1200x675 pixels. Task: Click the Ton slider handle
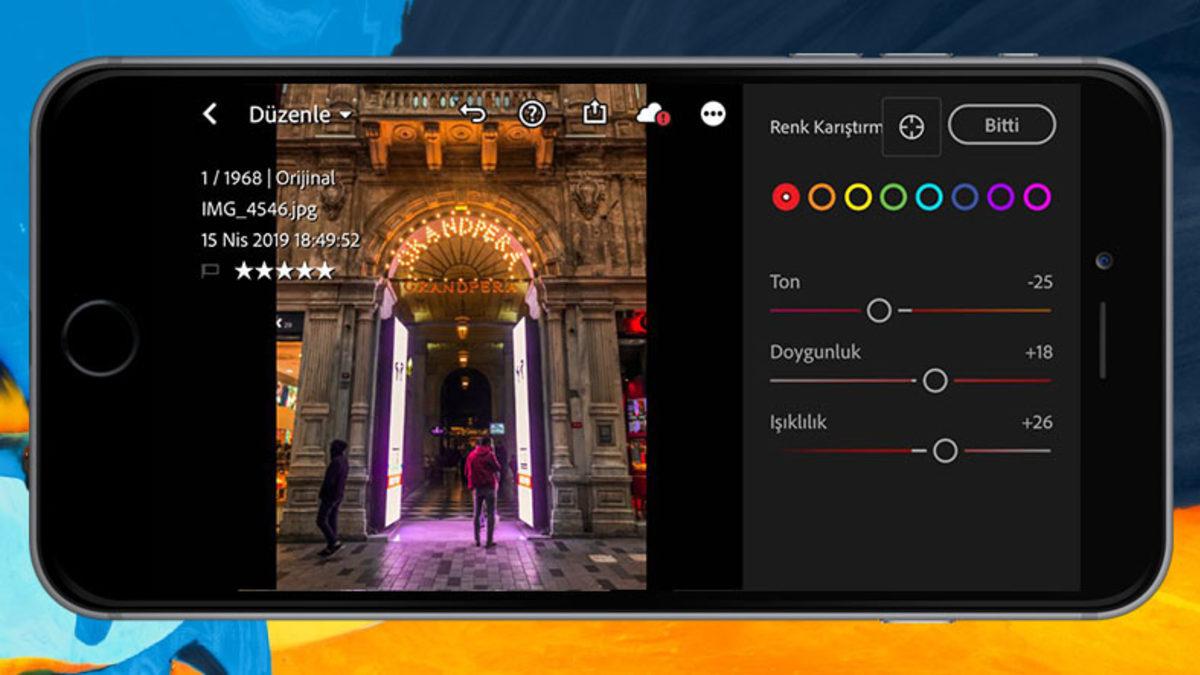880,312
